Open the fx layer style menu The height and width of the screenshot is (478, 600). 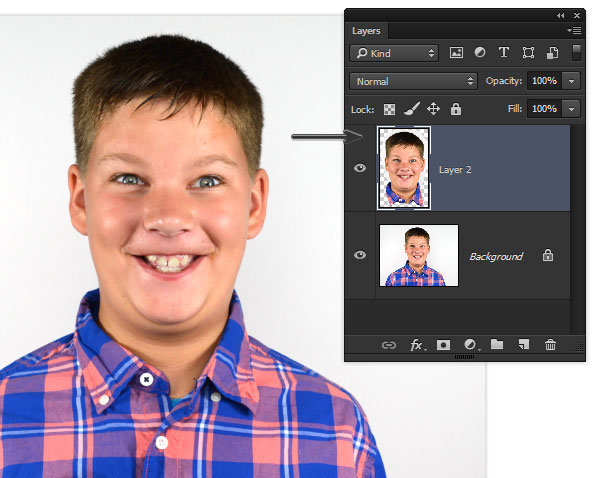point(417,345)
